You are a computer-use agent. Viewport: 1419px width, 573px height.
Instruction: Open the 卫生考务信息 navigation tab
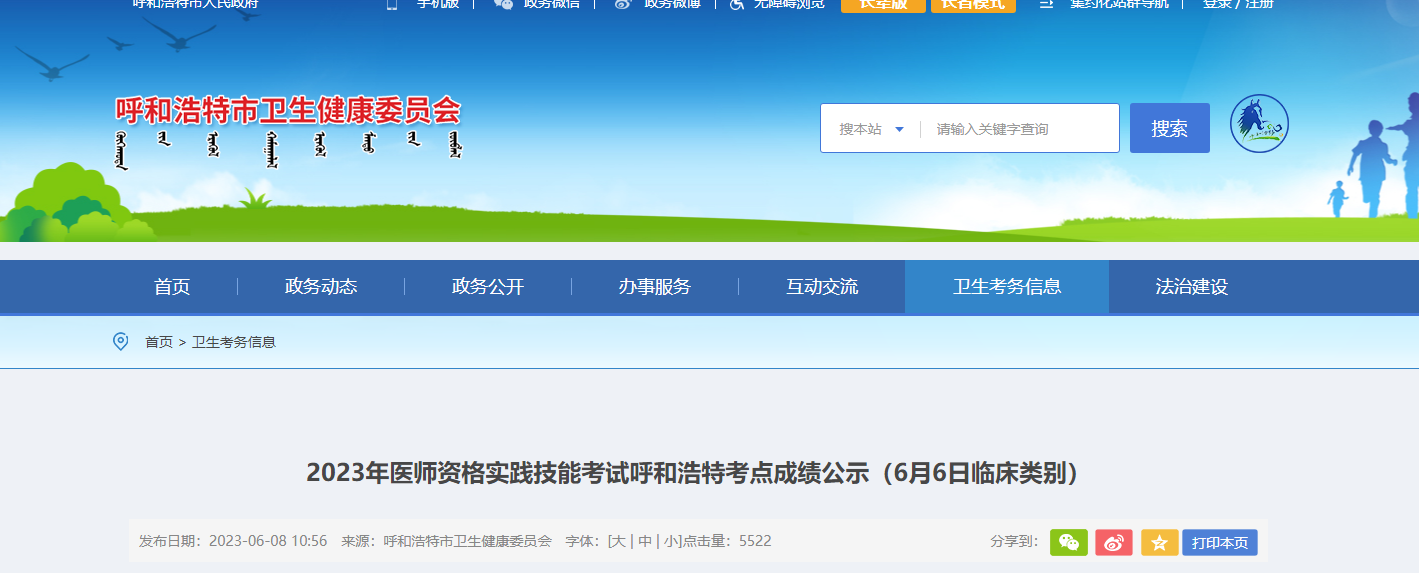point(1007,287)
